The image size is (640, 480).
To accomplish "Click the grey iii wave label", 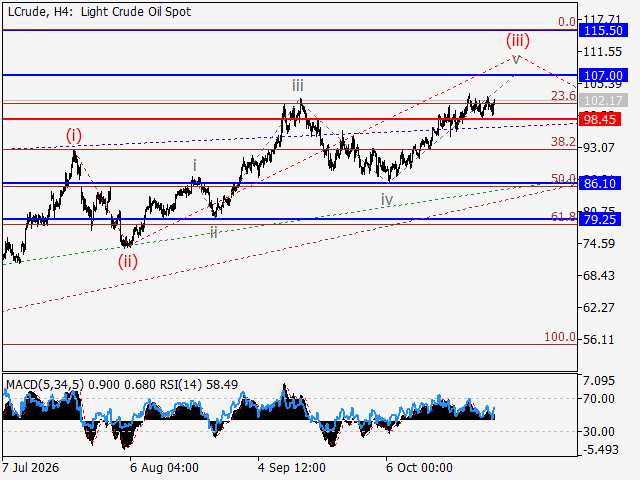I will point(298,86).
